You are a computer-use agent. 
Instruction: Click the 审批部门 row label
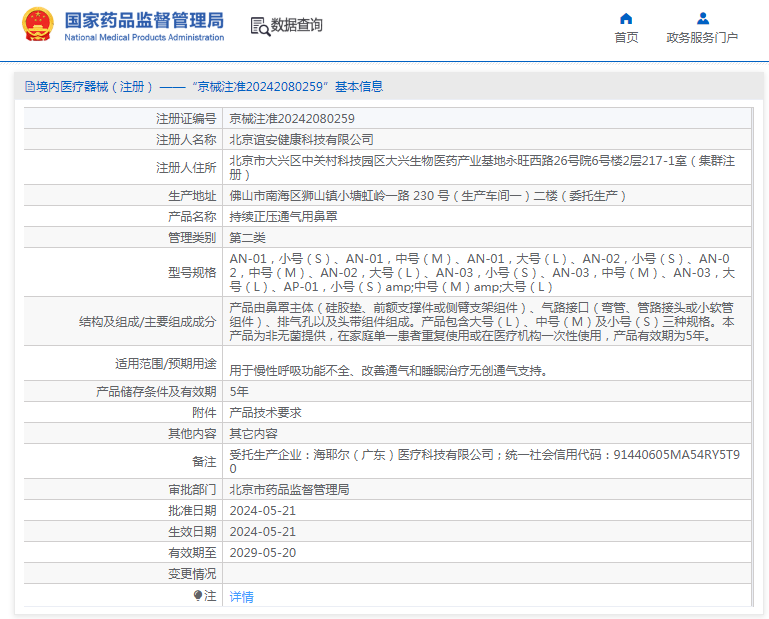[x=192, y=490]
